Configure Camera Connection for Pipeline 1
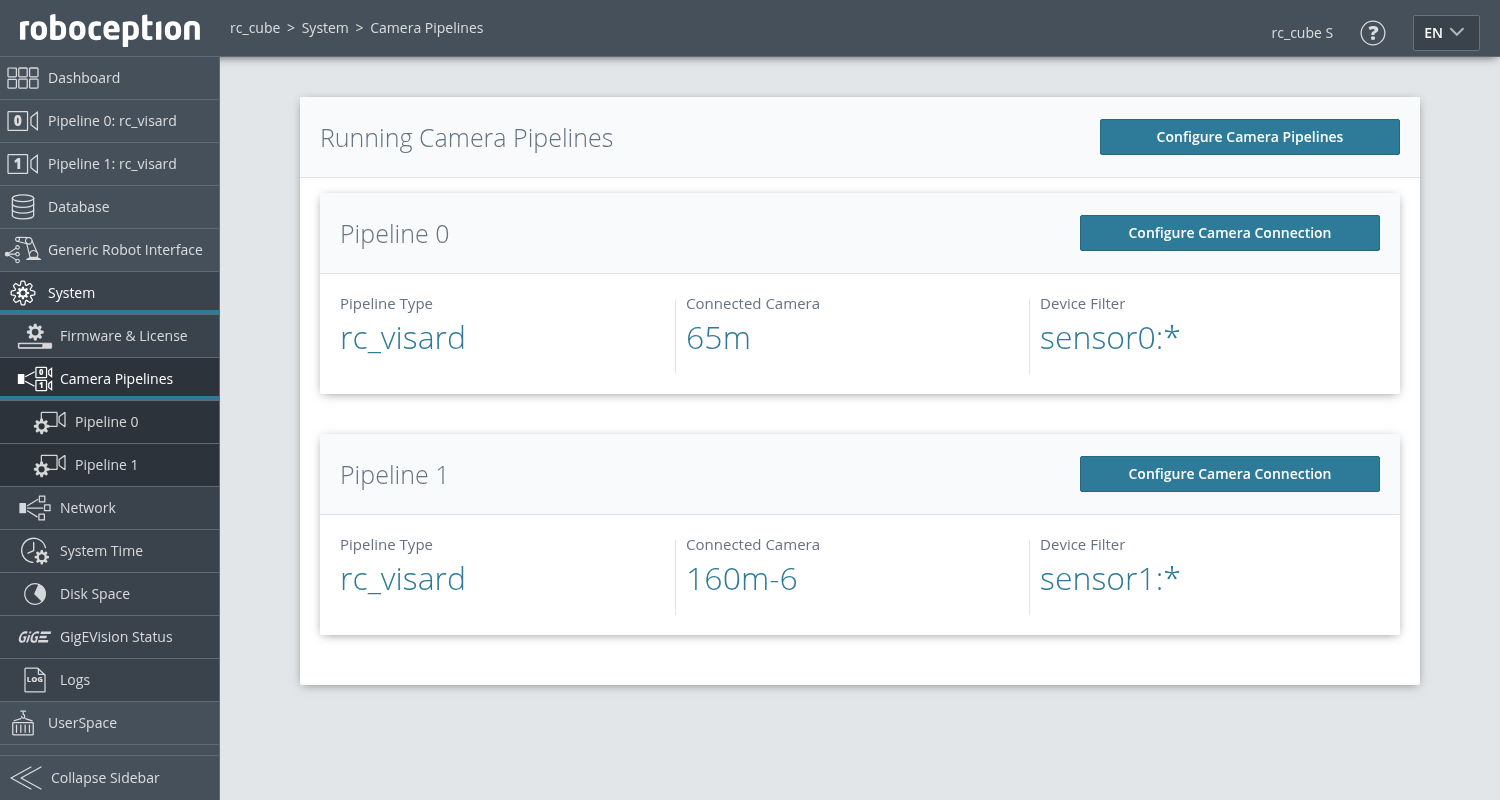The height and width of the screenshot is (800, 1500). [x=1229, y=474]
